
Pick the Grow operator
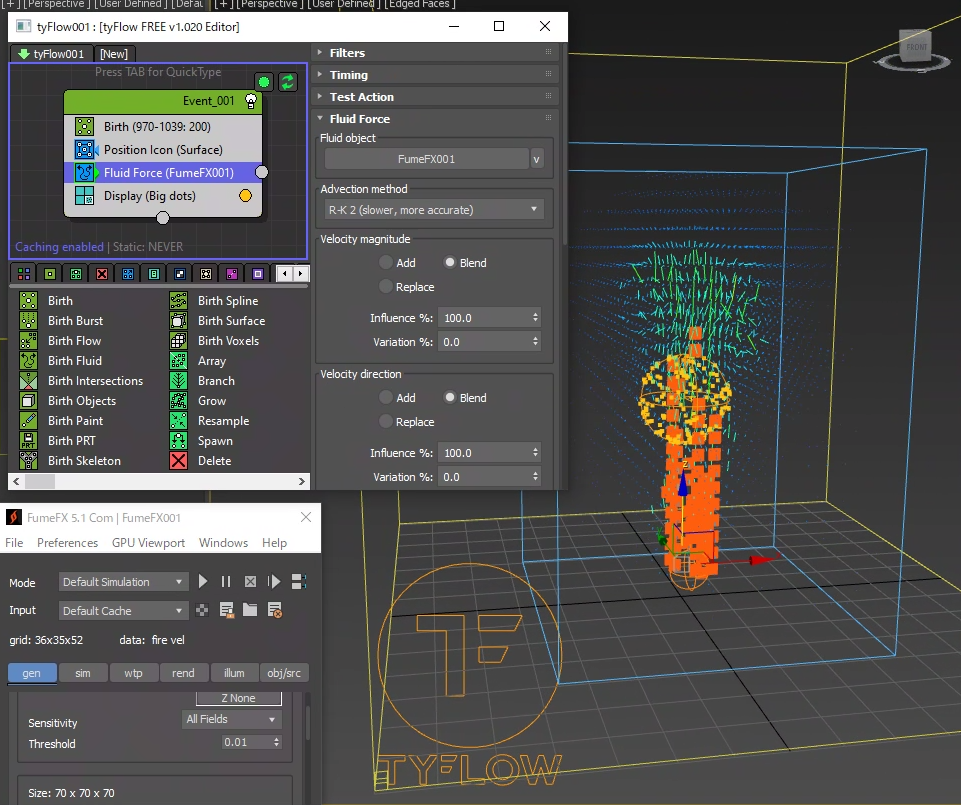[198, 401]
